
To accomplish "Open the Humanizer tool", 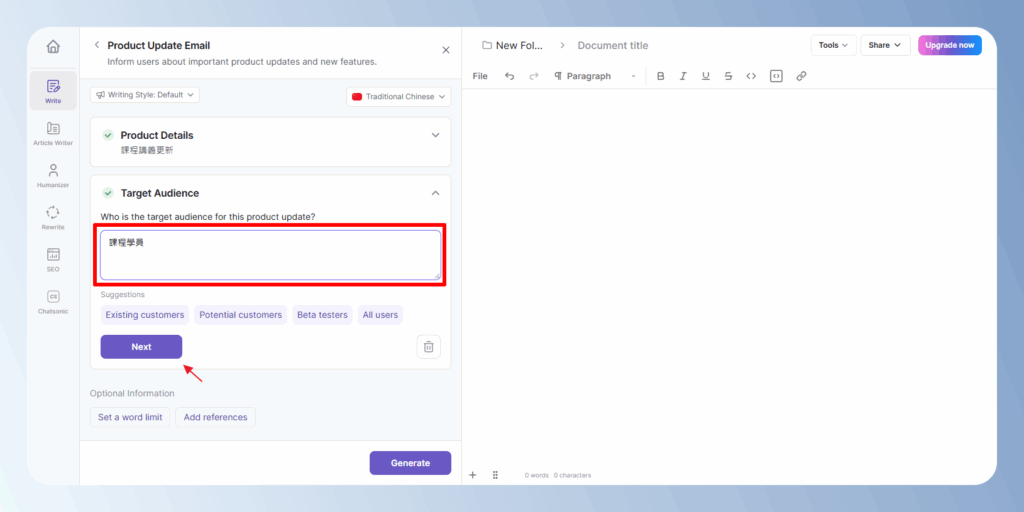I will coord(53,175).
